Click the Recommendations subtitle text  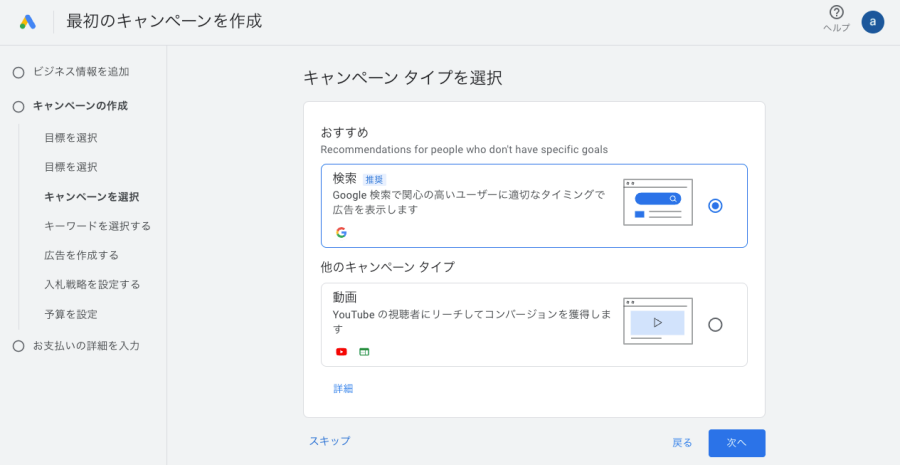(x=464, y=150)
